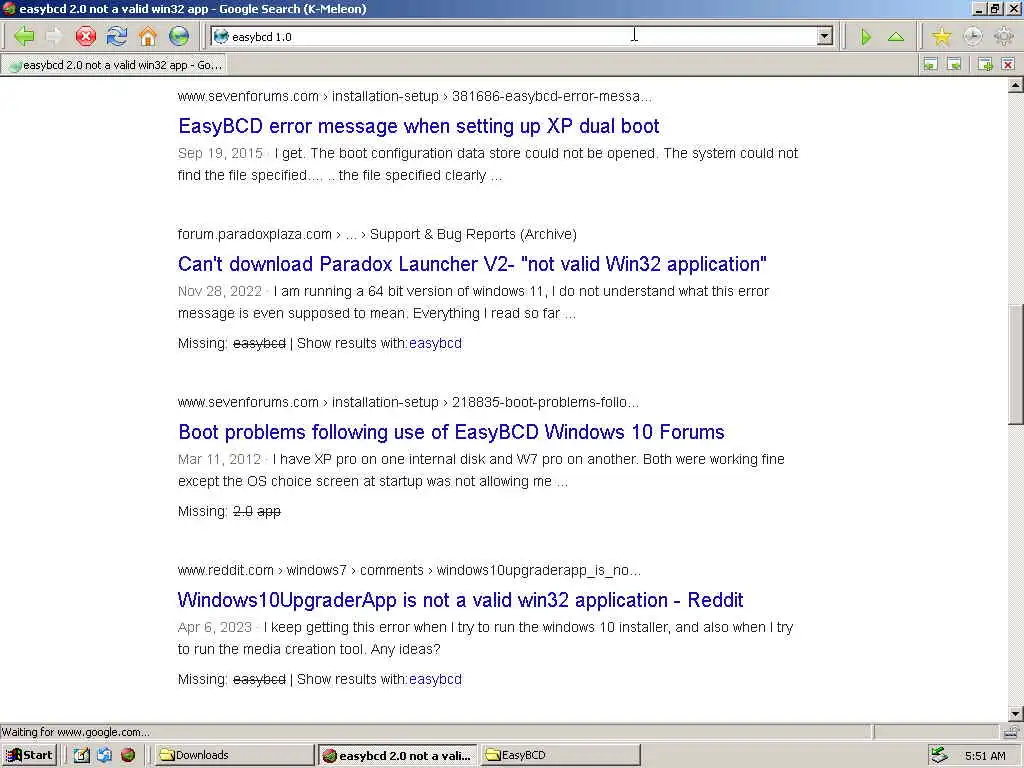Click the green Up triangle button
This screenshot has width=1024, height=768.
click(896, 37)
